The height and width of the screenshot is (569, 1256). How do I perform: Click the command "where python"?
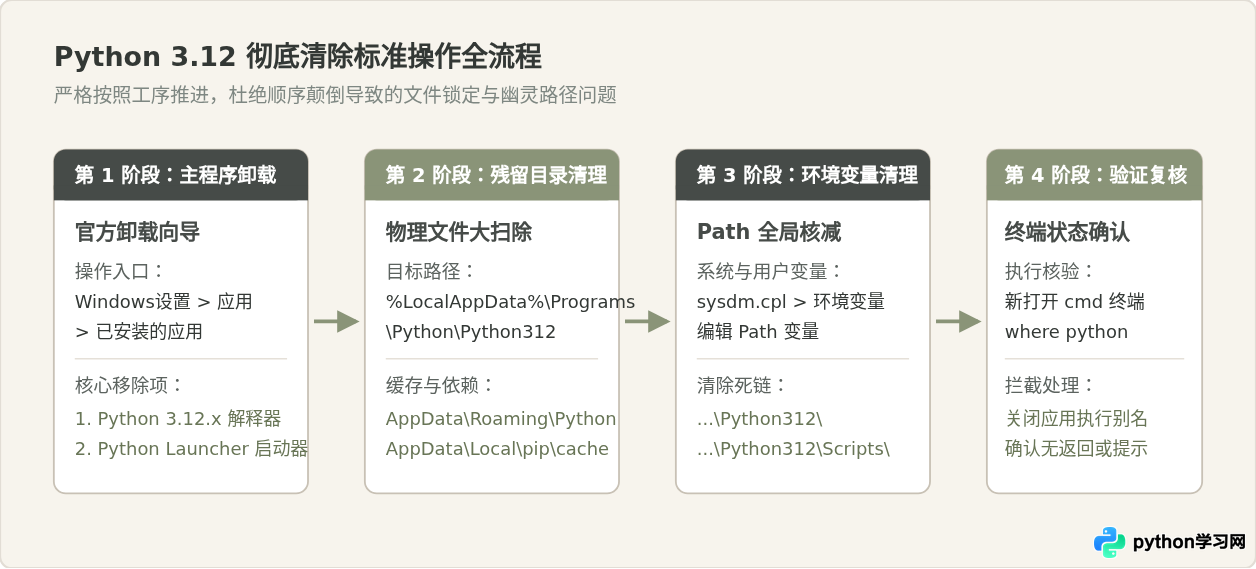tap(1066, 331)
